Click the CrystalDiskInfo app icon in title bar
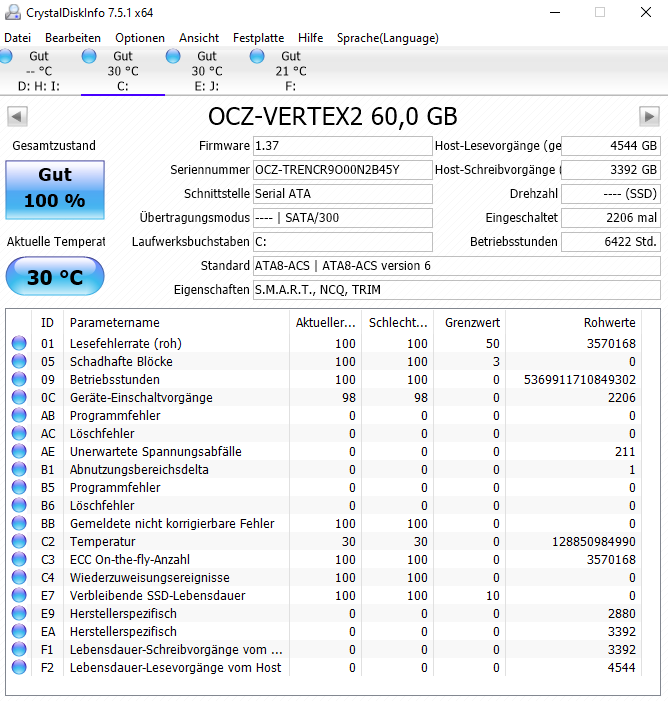Image resolution: width=668 pixels, height=701 pixels. pyautogui.click(x=13, y=13)
